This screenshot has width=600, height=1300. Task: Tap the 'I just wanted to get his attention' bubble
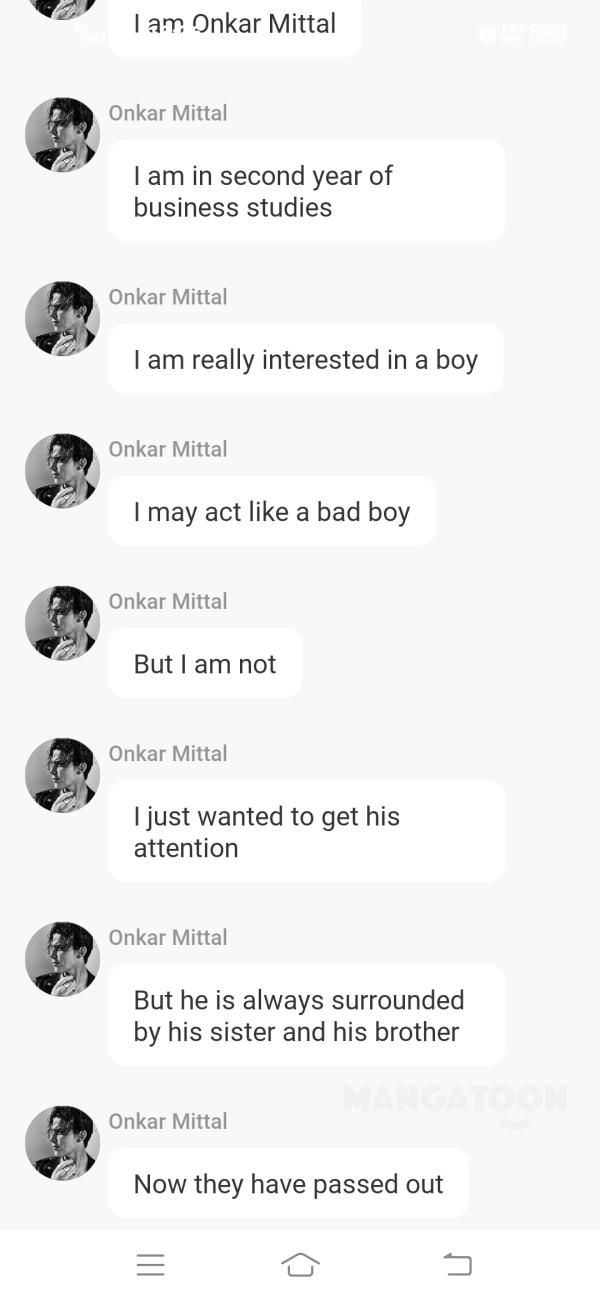point(306,830)
